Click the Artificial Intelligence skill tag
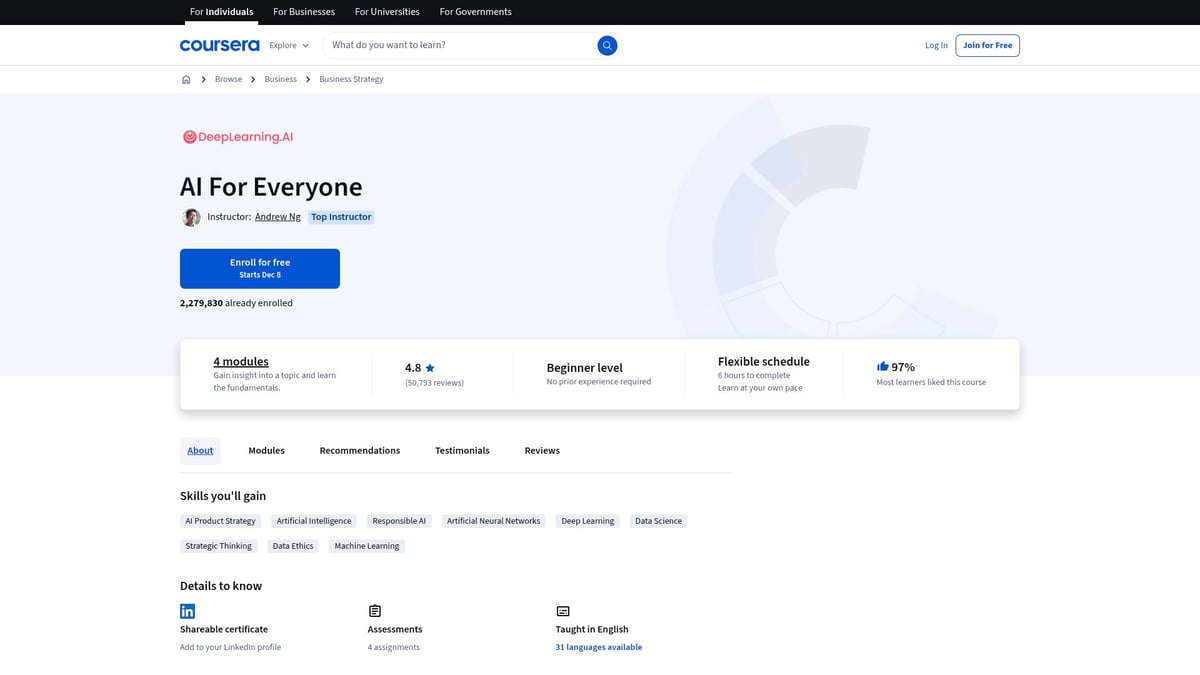The width and height of the screenshot is (1200, 675). pyautogui.click(x=314, y=521)
